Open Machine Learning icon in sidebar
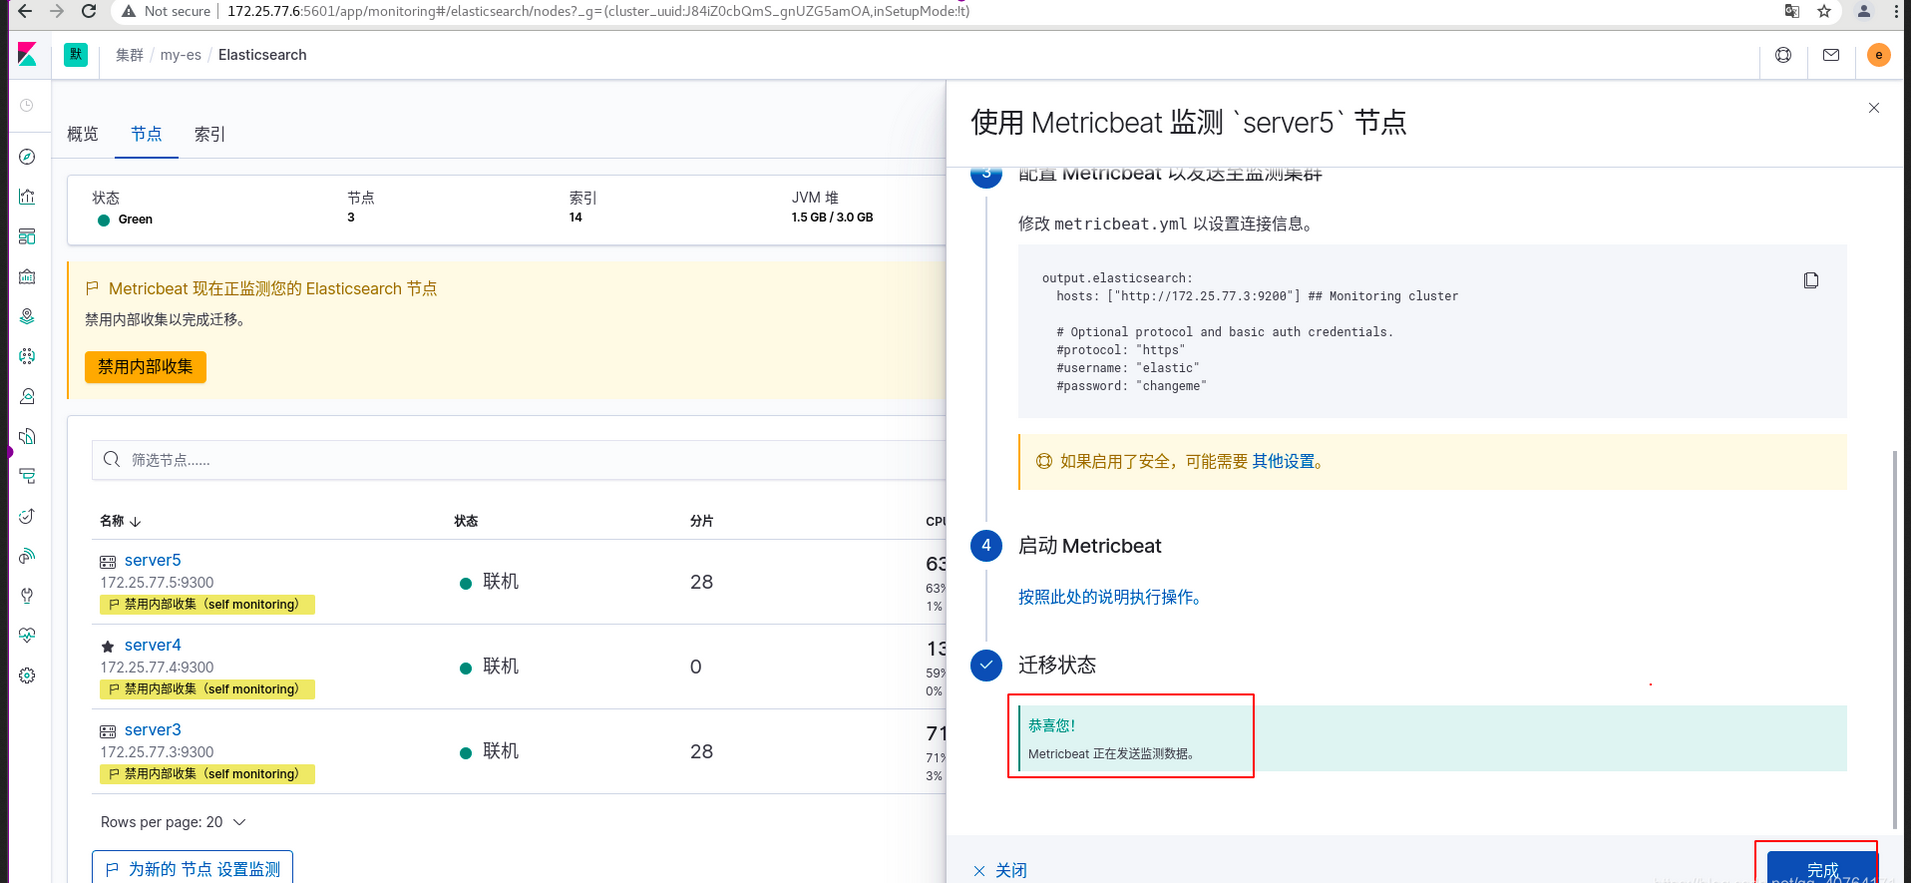This screenshot has width=1911, height=883. tap(27, 357)
